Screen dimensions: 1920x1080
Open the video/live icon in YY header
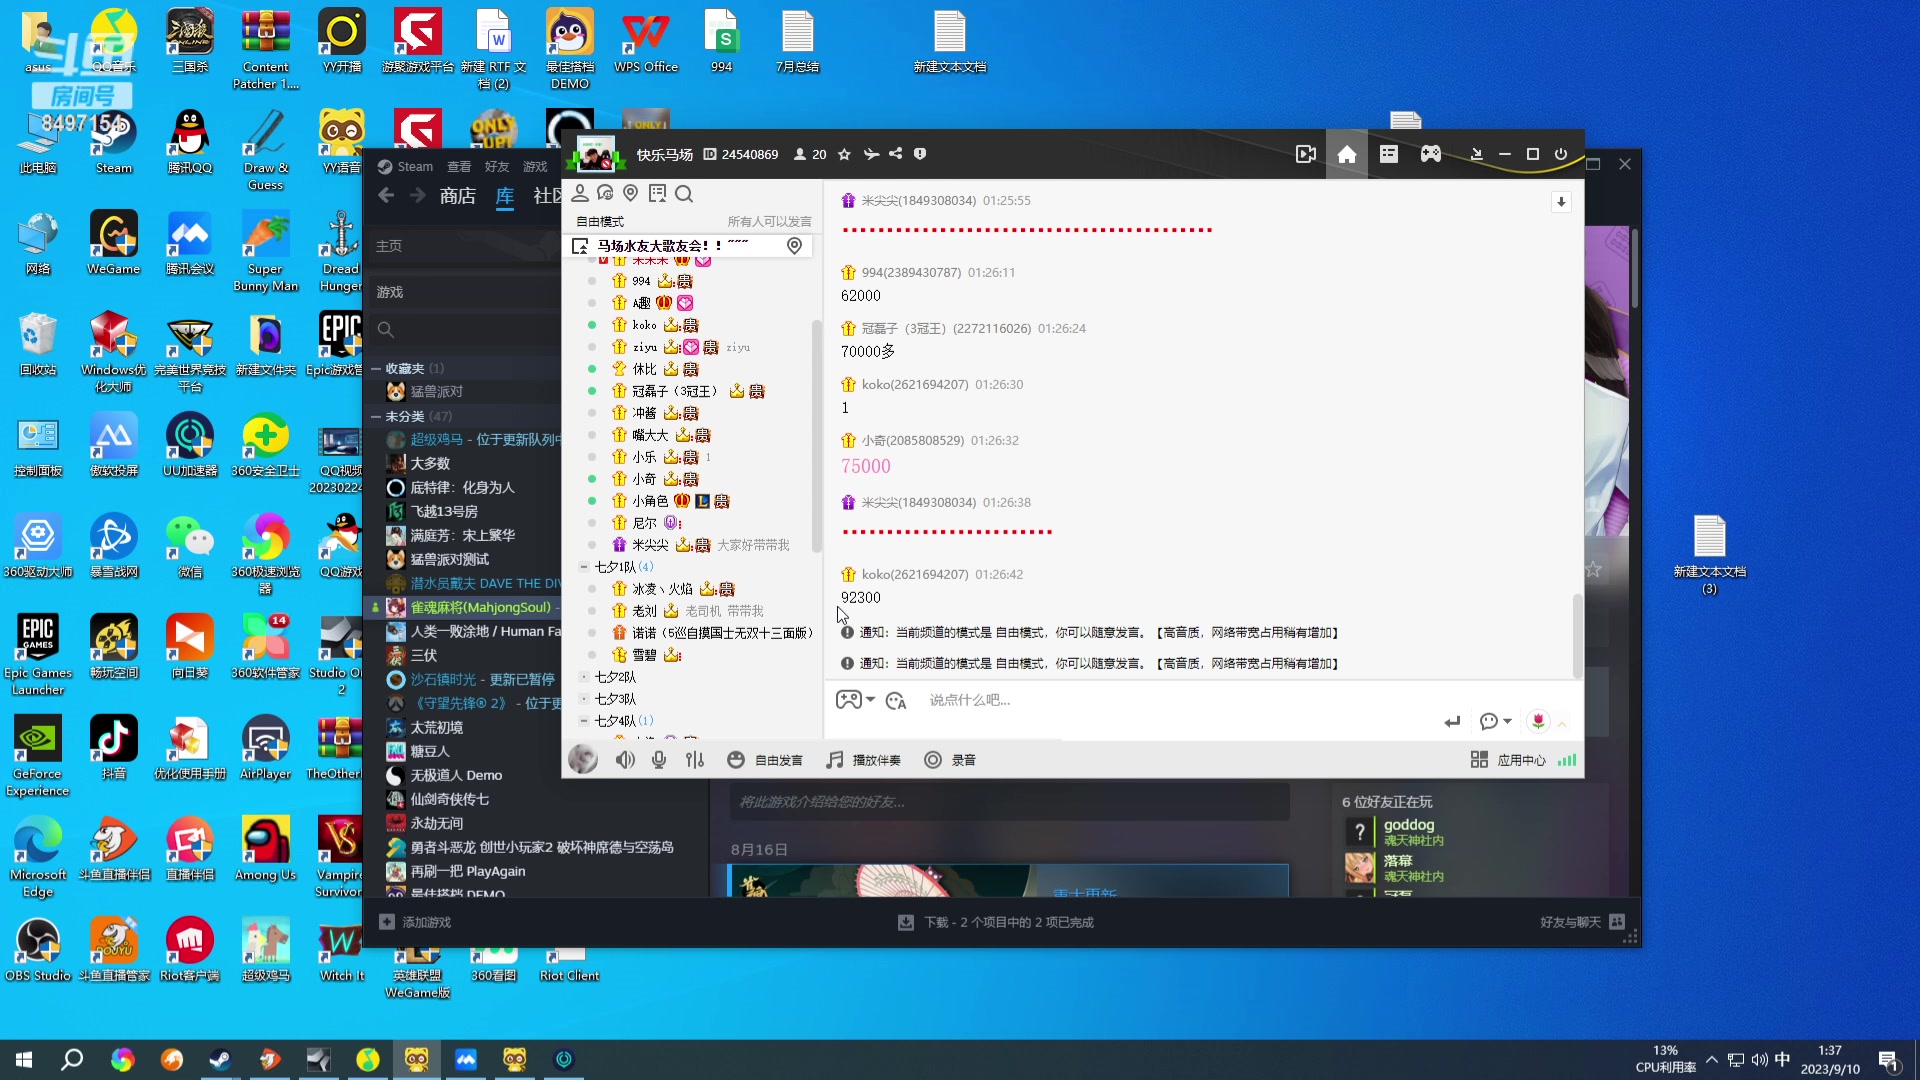click(1305, 154)
